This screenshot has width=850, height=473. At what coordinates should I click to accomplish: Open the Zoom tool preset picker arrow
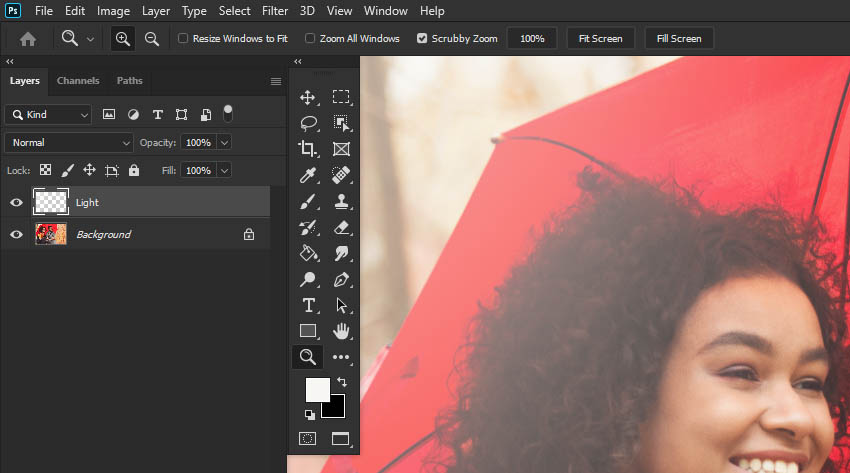point(91,39)
